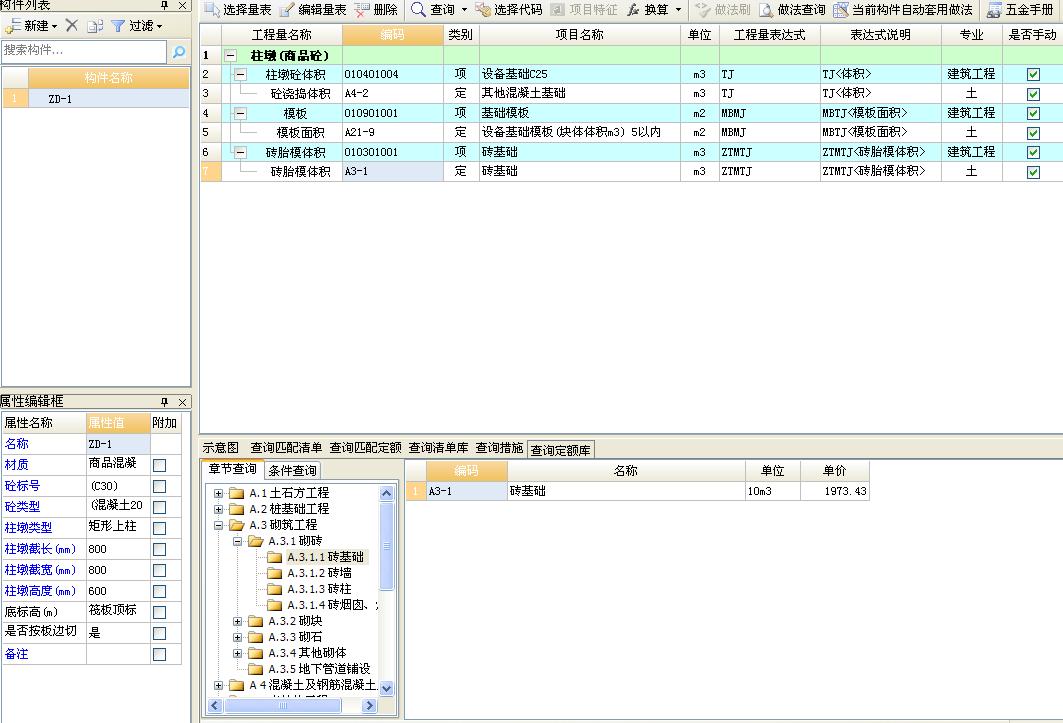The width and height of the screenshot is (1063, 723).
Task: Click the 新建 component icon
Action: 13,26
